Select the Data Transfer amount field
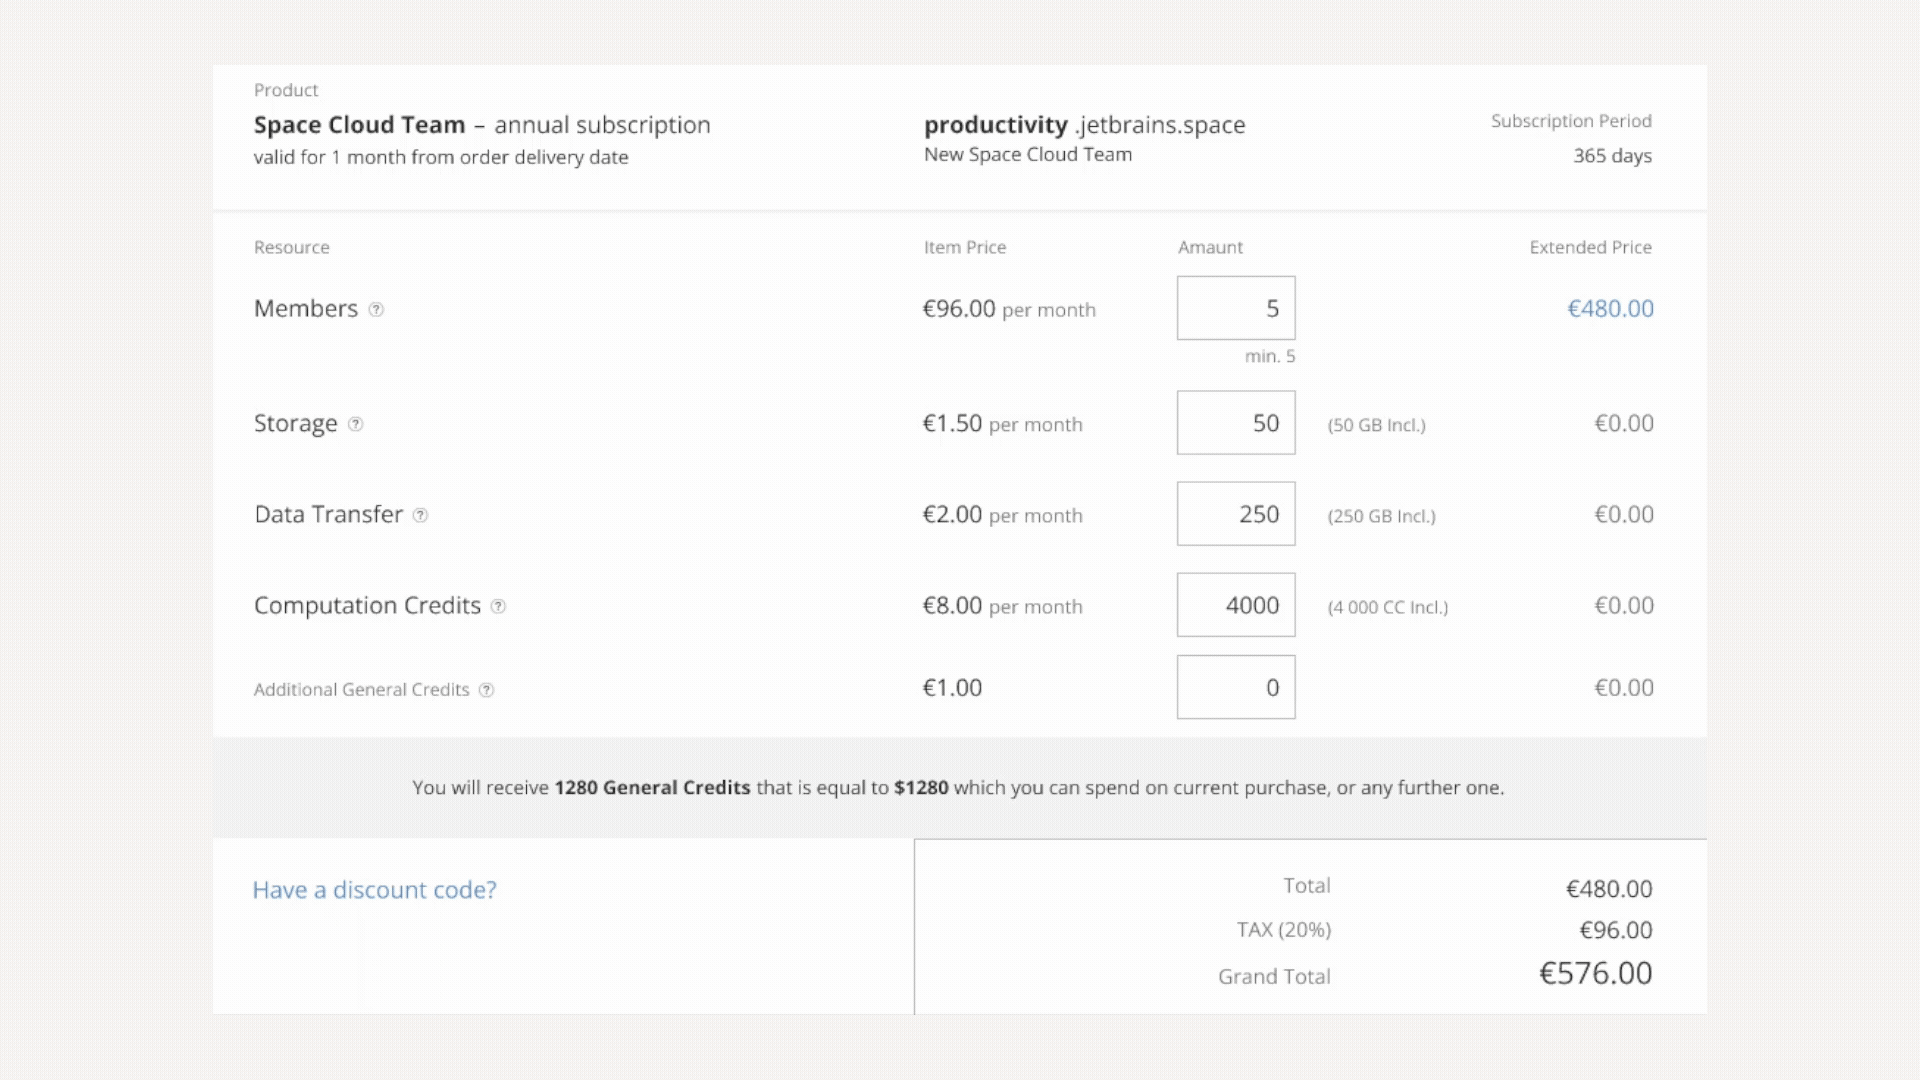 pyautogui.click(x=1235, y=514)
